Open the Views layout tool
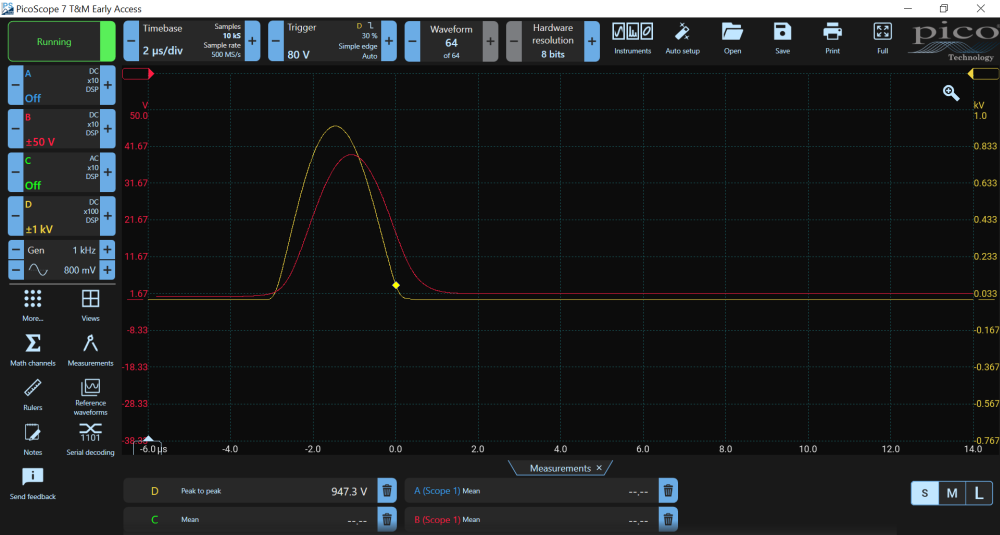The image size is (1000, 535). point(91,305)
